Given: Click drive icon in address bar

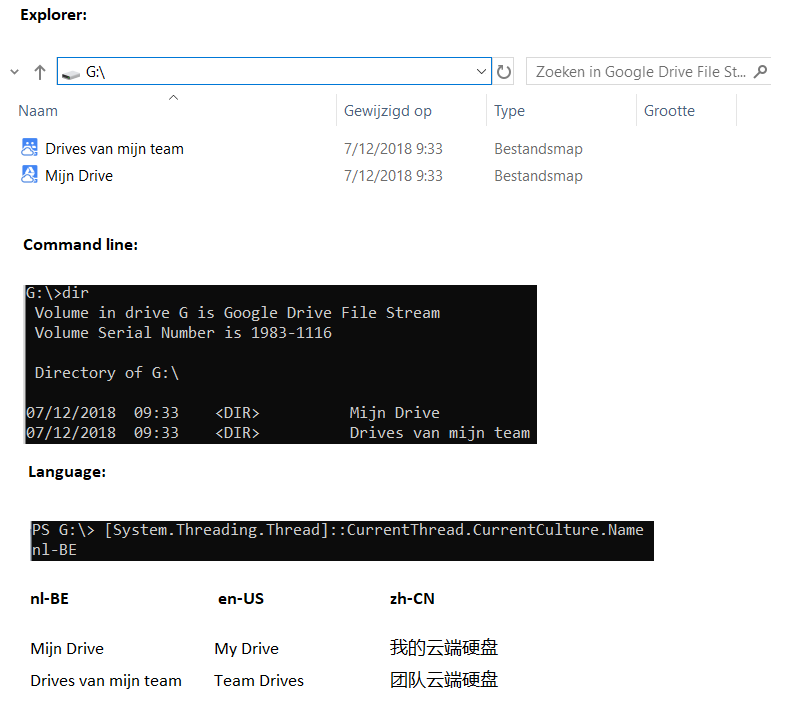Looking at the screenshot, I should point(71,73).
